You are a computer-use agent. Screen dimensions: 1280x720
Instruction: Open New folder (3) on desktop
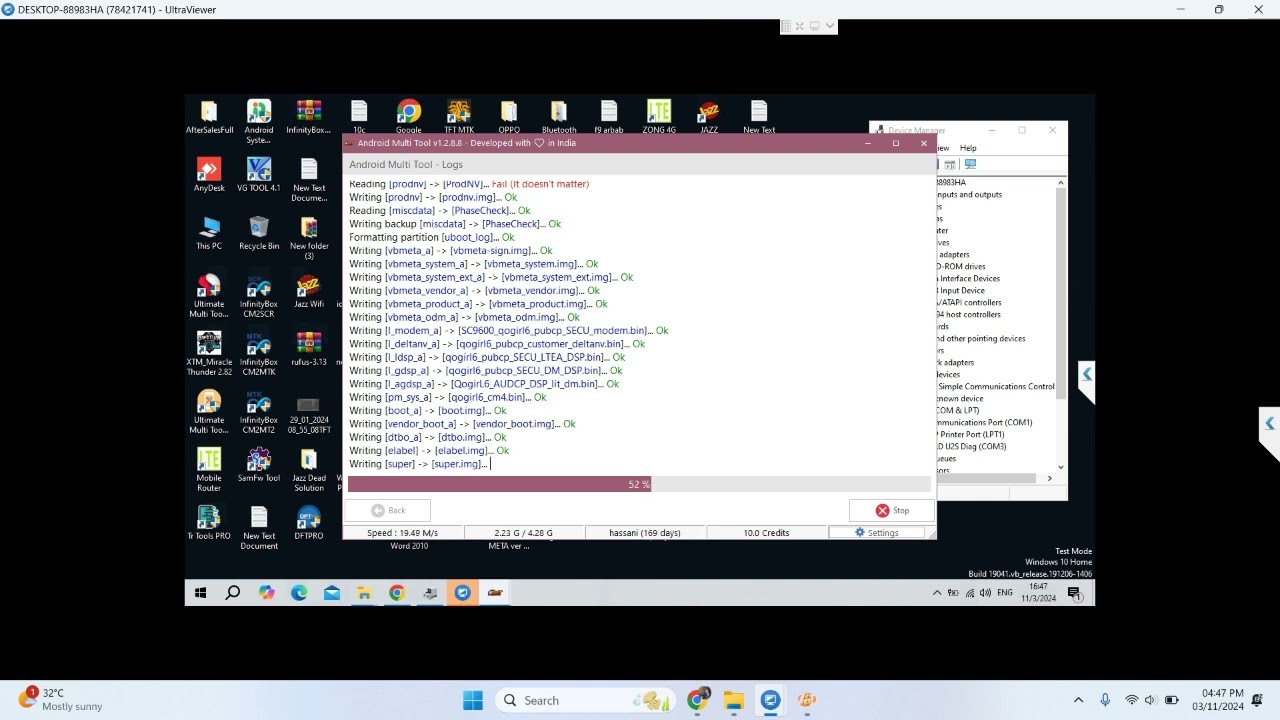309,238
